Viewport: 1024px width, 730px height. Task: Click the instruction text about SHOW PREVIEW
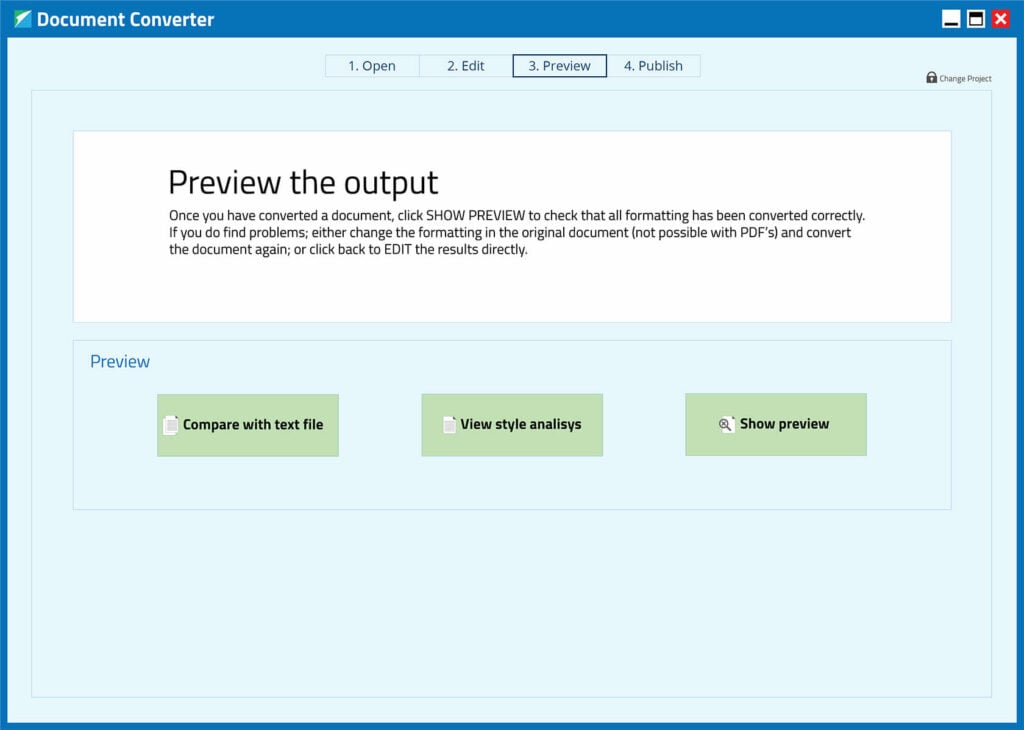(517, 232)
